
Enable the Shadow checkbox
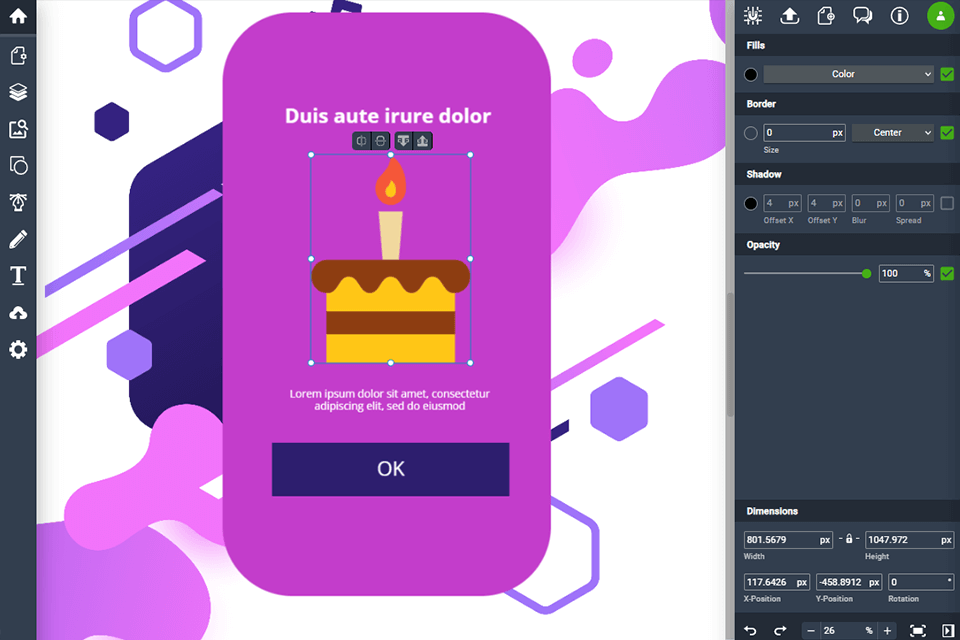tap(947, 203)
